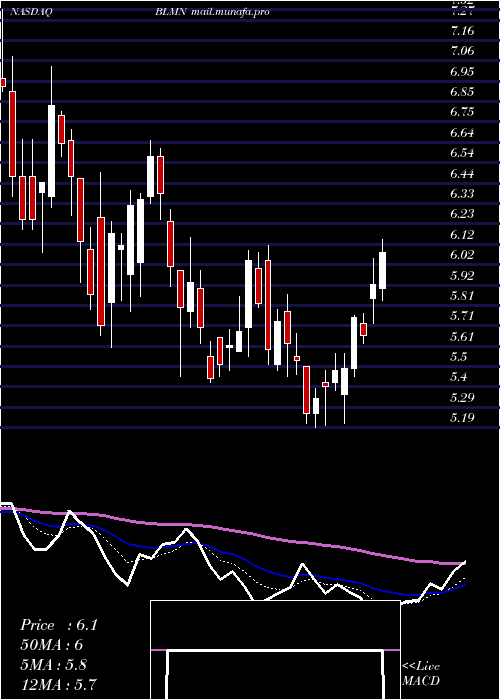Click the NASDAQ exchange label
500x700 pixels.
(x=31, y=12)
